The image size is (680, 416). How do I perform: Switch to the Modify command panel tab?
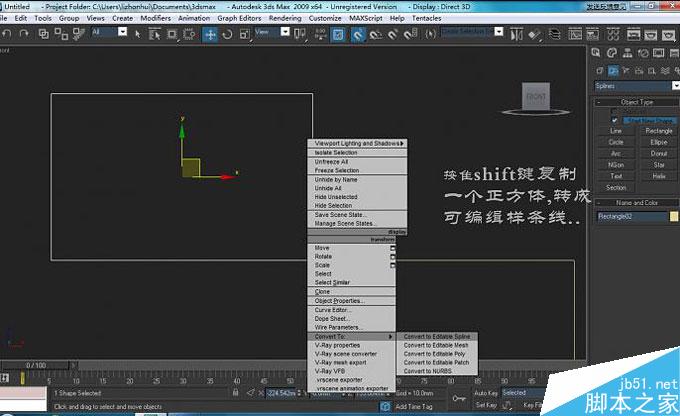(x=612, y=53)
